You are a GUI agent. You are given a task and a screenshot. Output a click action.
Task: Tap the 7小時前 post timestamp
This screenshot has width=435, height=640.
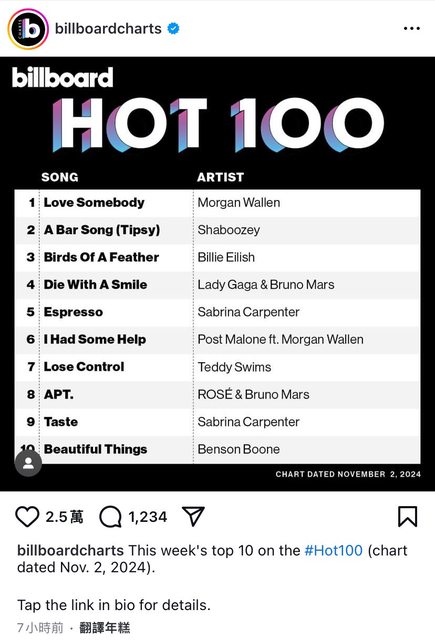click(x=40, y=628)
